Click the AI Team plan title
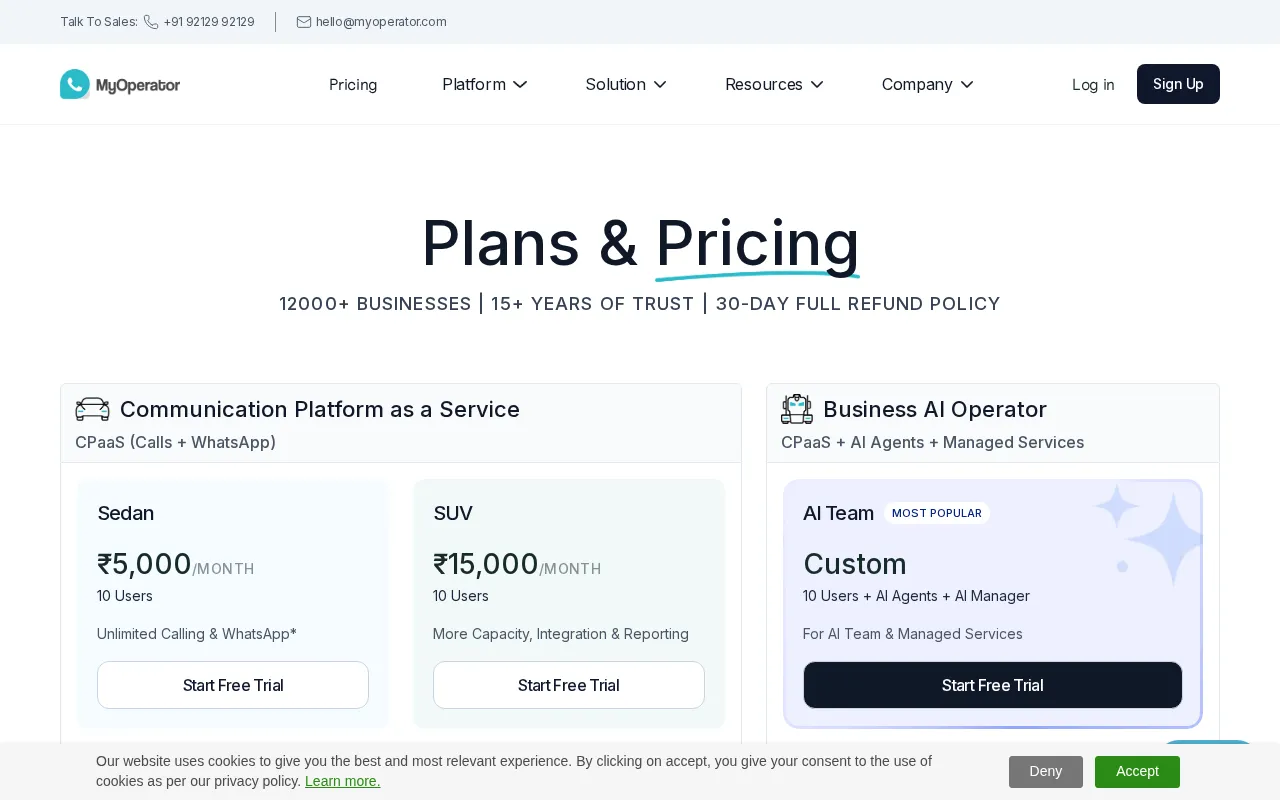The image size is (1280, 800). point(838,513)
